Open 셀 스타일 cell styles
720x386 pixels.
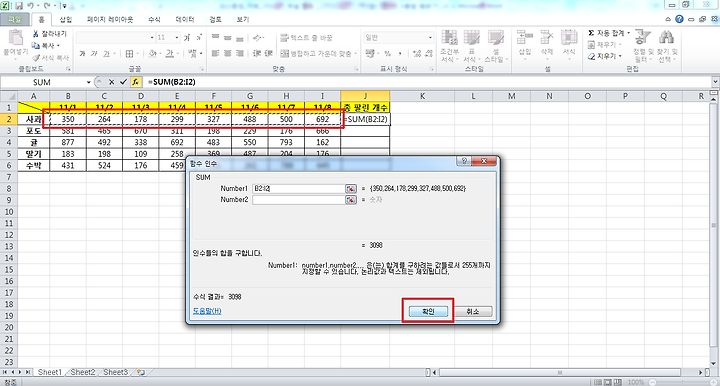click(495, 46)
